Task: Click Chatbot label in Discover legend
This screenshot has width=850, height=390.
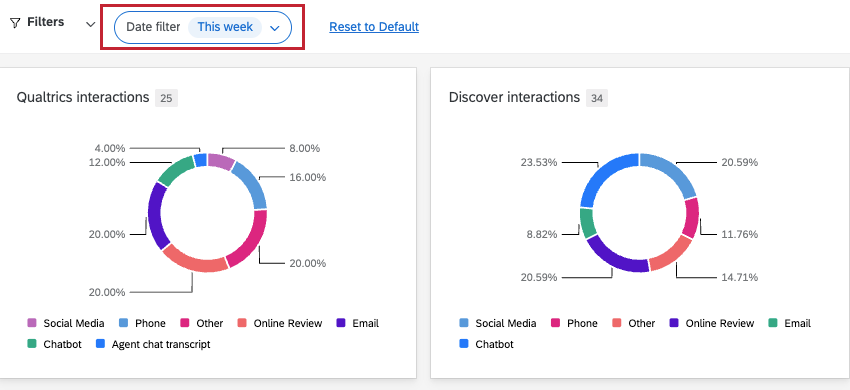Action: (494, 344)
